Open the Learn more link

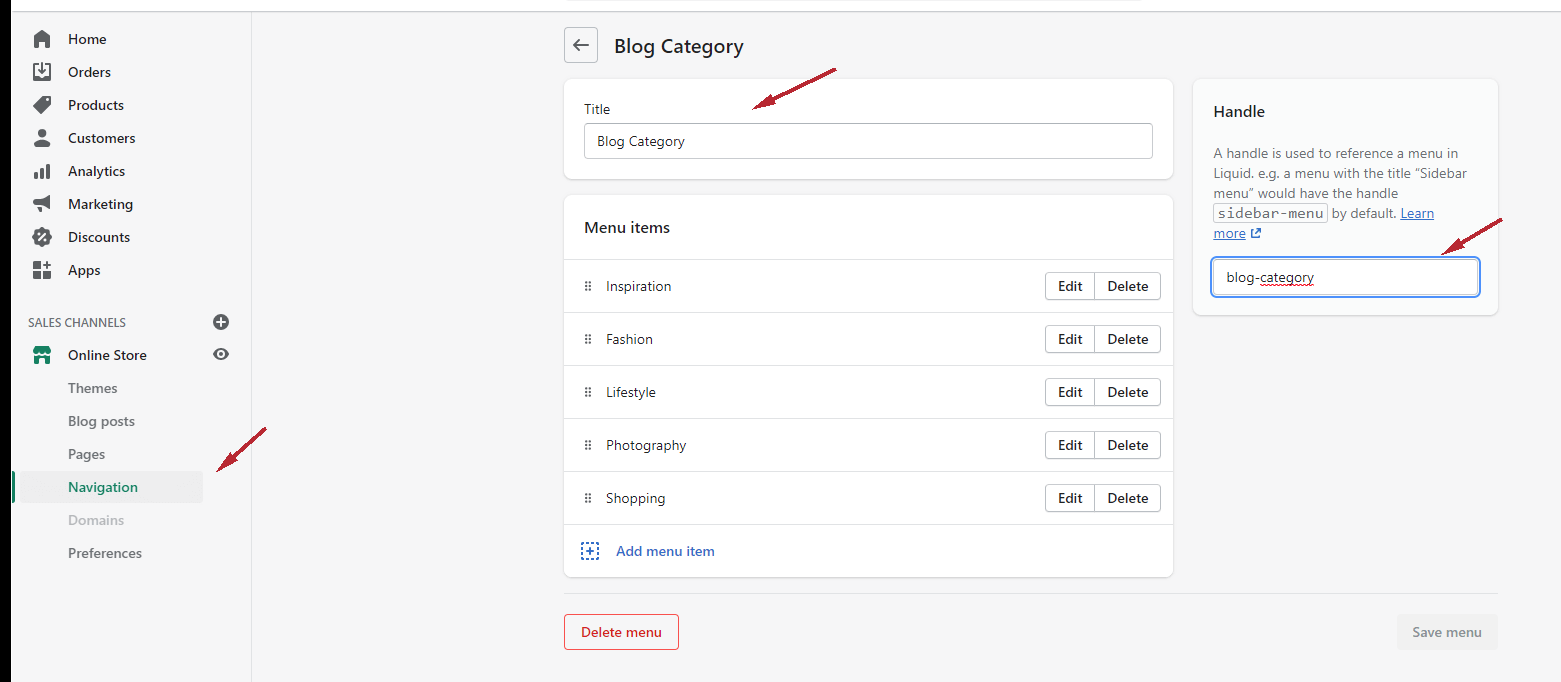click(1416, 214)
